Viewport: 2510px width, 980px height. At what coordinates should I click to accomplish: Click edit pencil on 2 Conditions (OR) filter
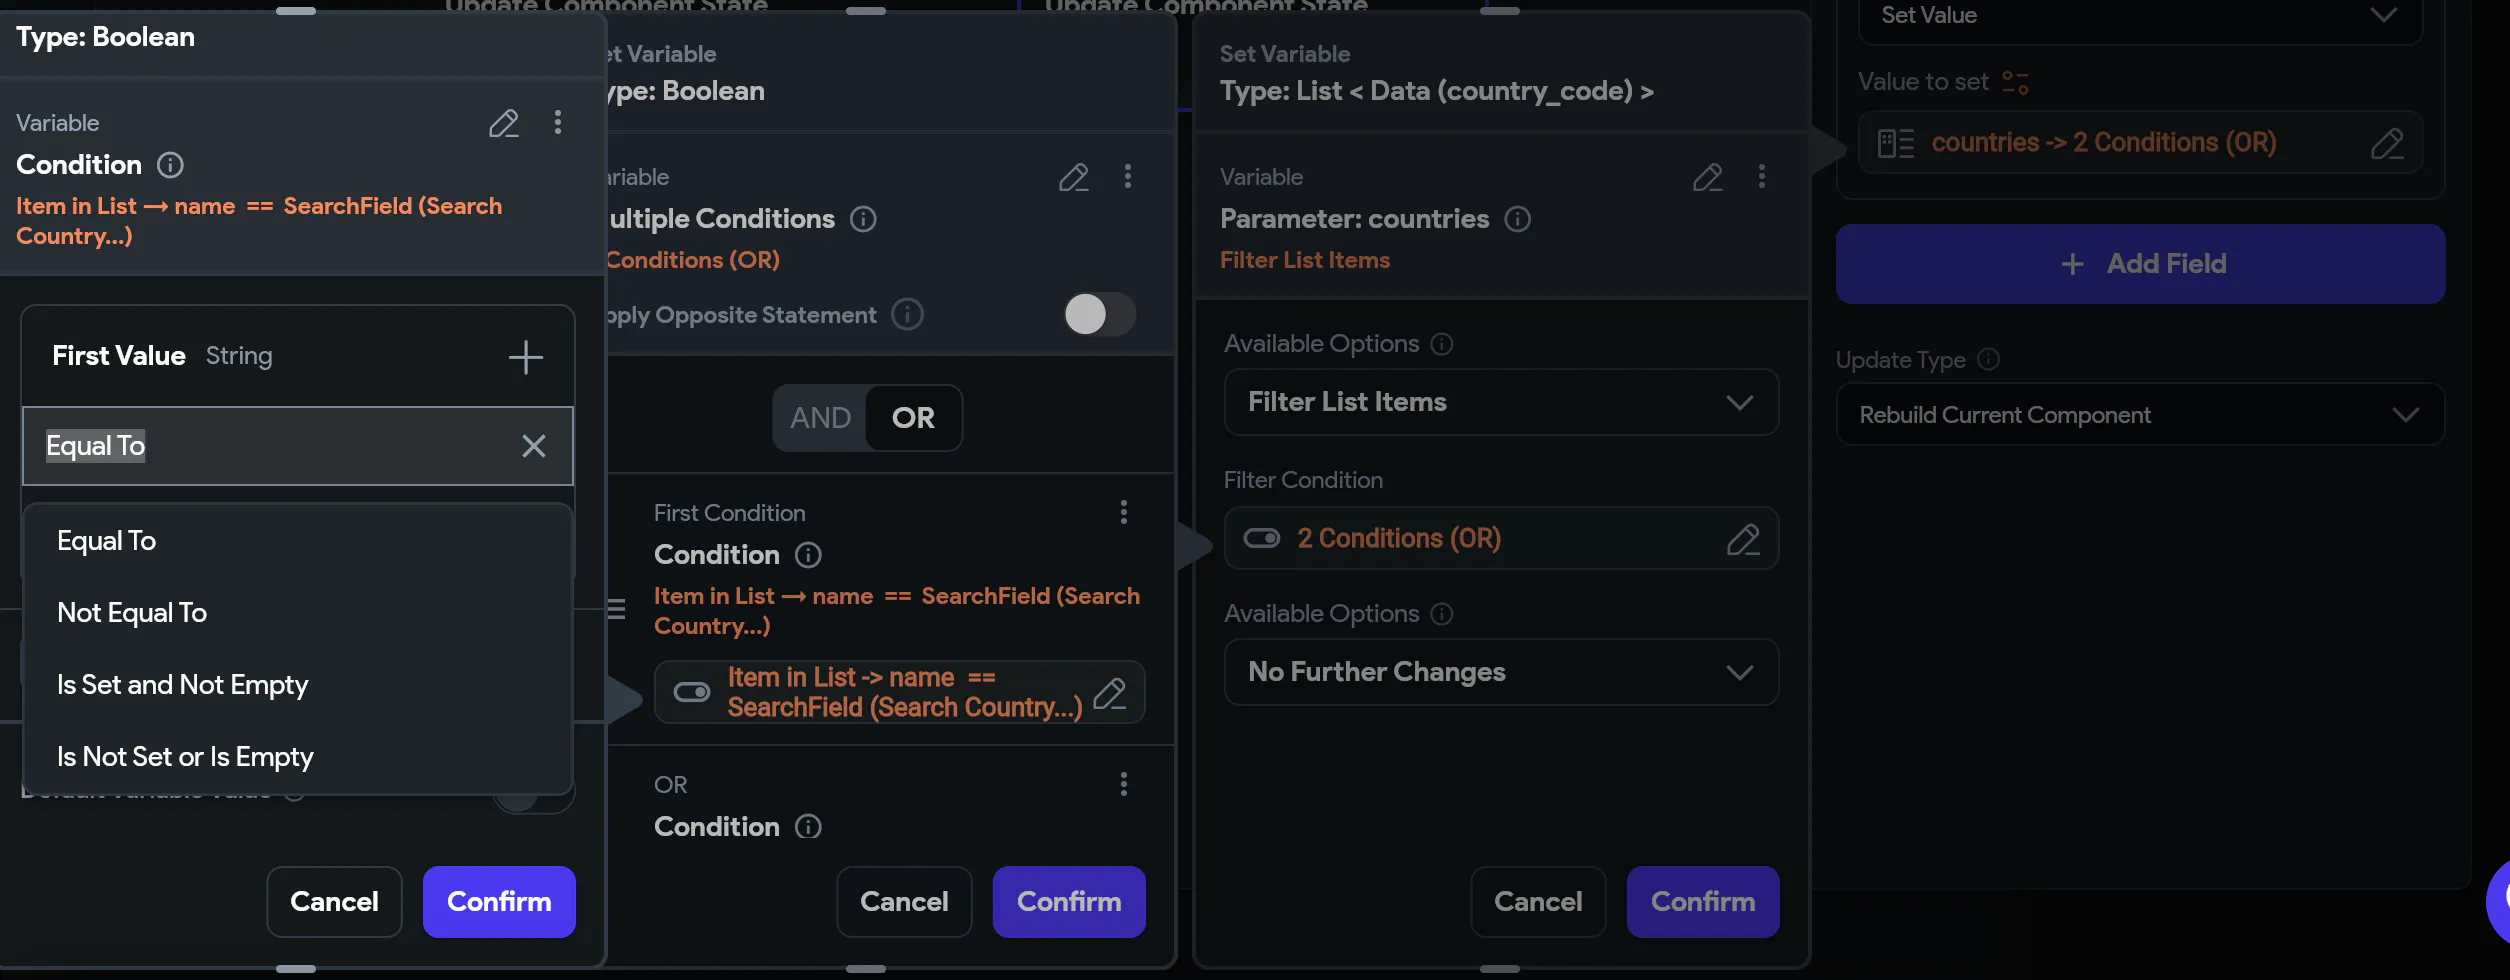1743,539
